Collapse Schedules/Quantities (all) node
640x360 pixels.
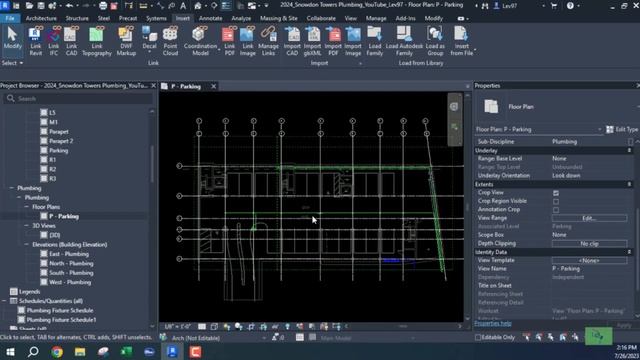(x=4, y=301)
